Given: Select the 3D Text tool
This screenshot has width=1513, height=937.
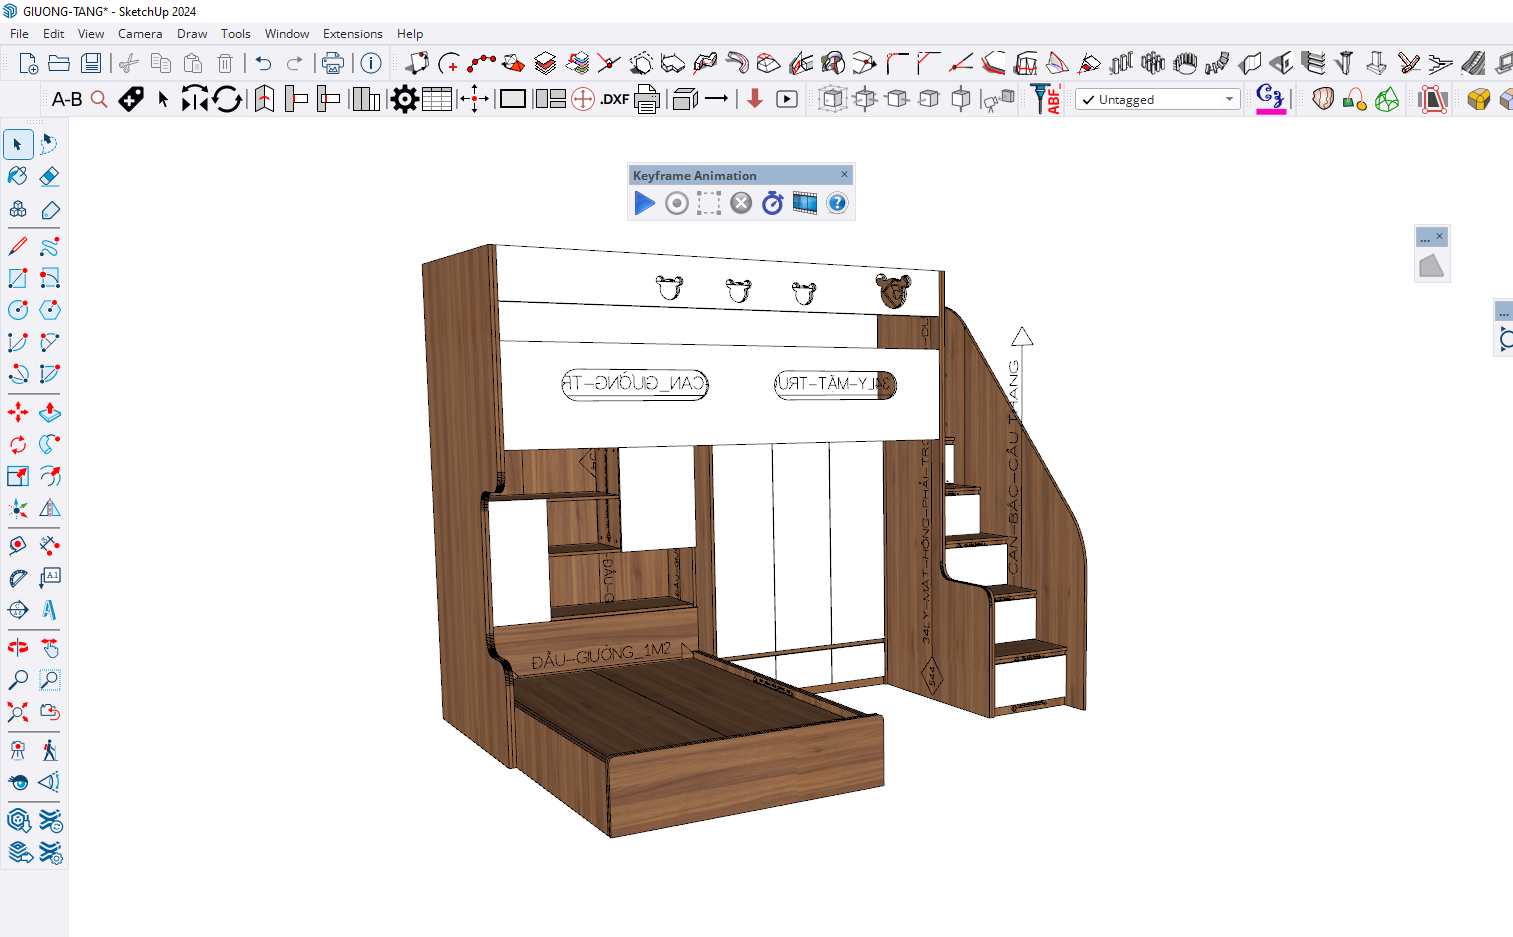Looking at the screenshot, I should point(49,609).
